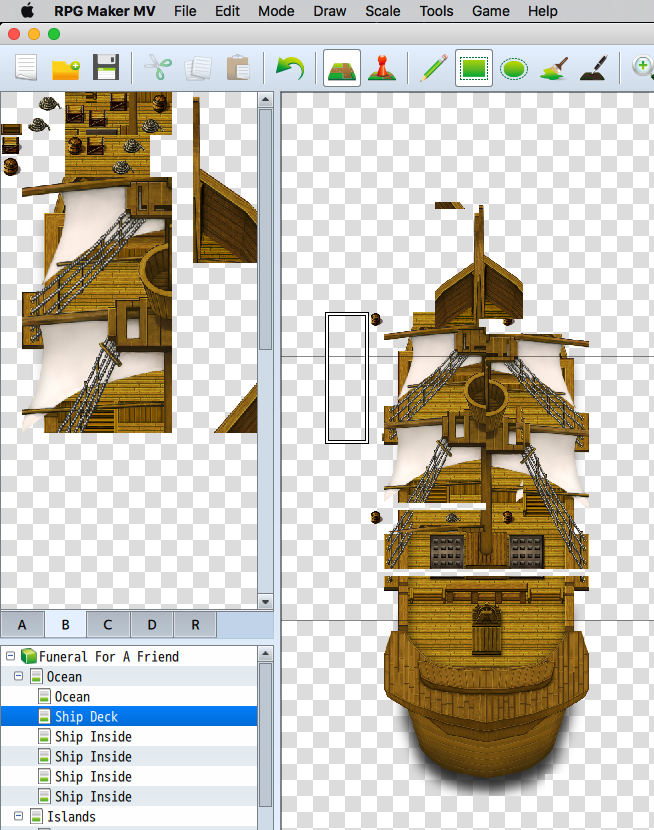Viewport: 654px width, 830px height.
Task: Select the Flood Fill tool
Action: pos(553,69)
